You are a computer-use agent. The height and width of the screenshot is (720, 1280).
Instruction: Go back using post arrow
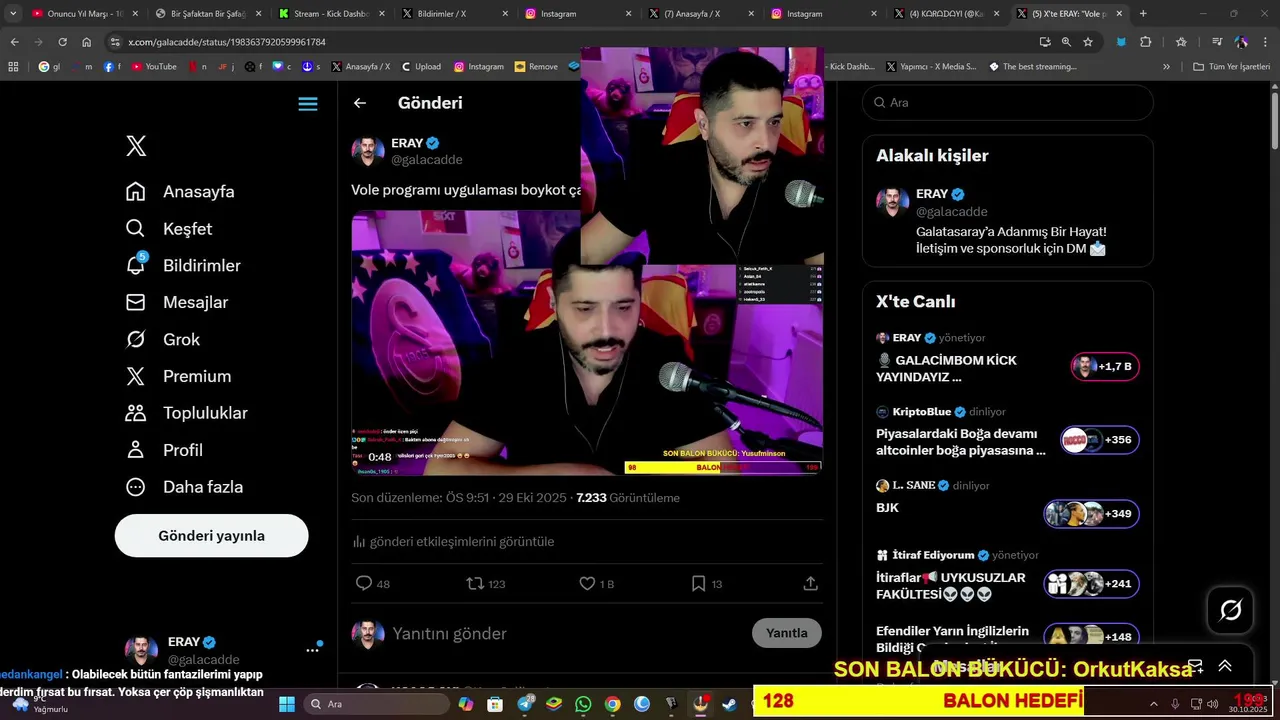[x=360, y=103]
